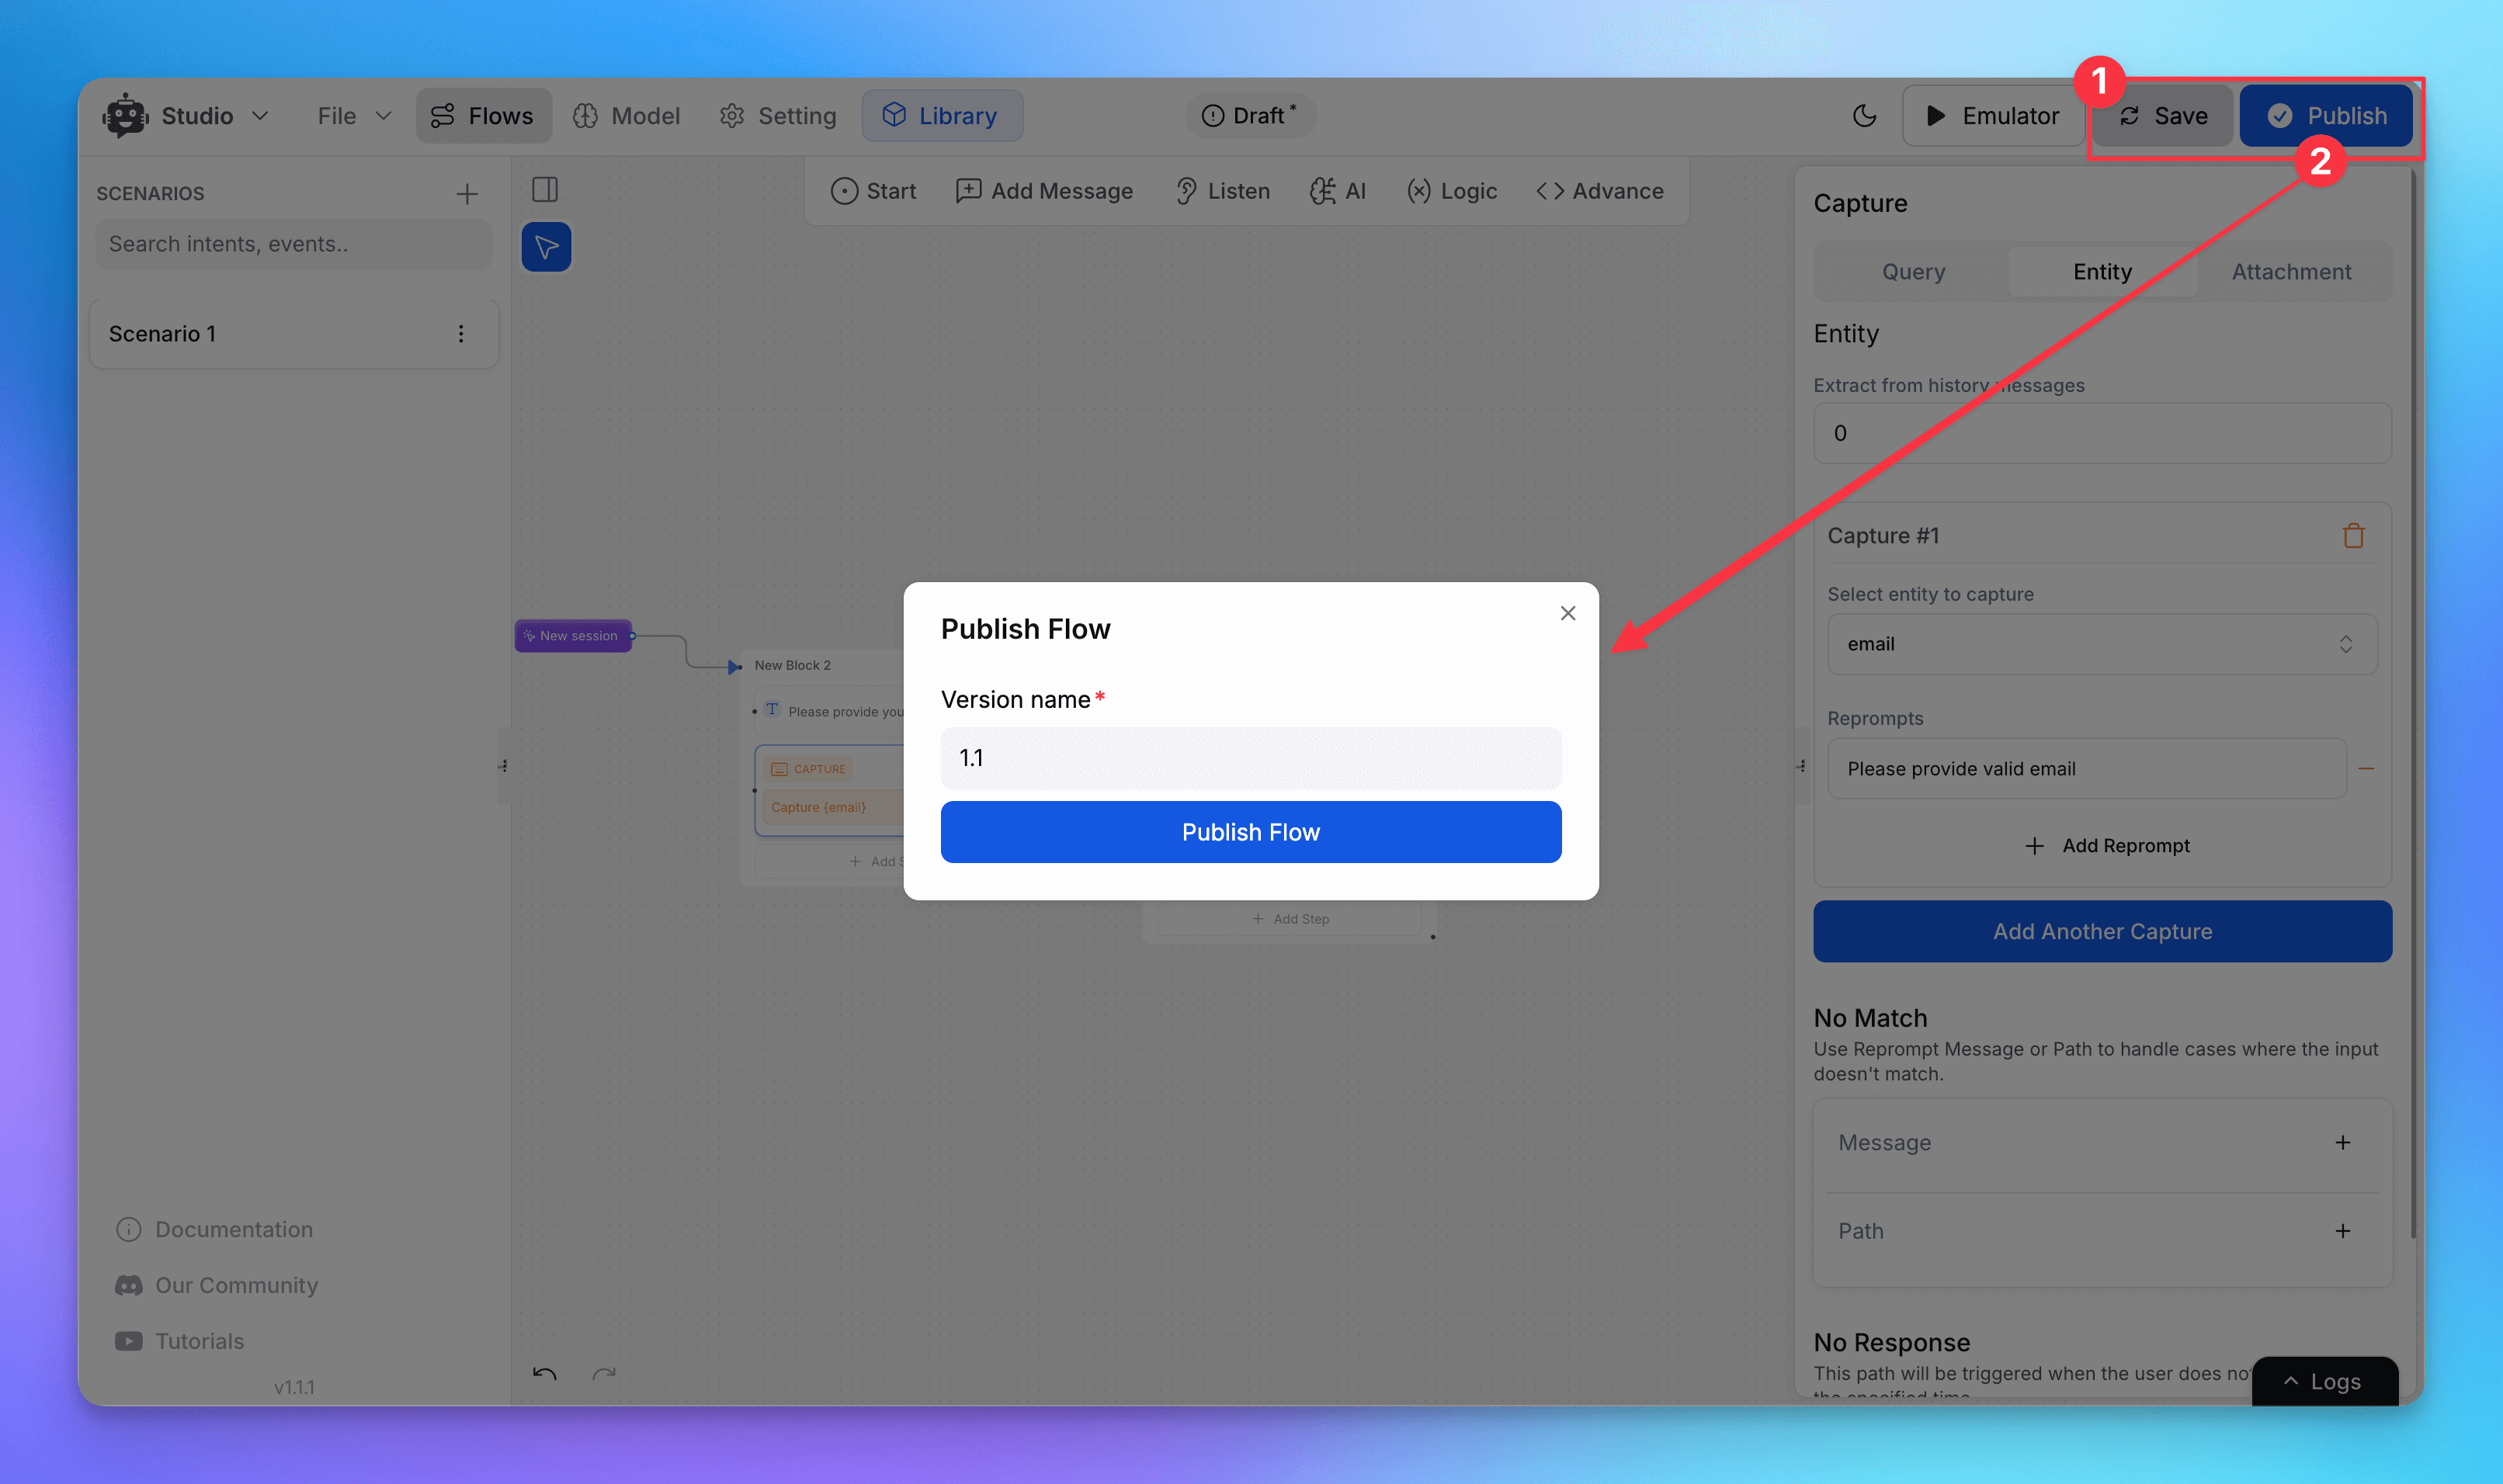Open the Tutorials link

click(x=180, y=1342)
